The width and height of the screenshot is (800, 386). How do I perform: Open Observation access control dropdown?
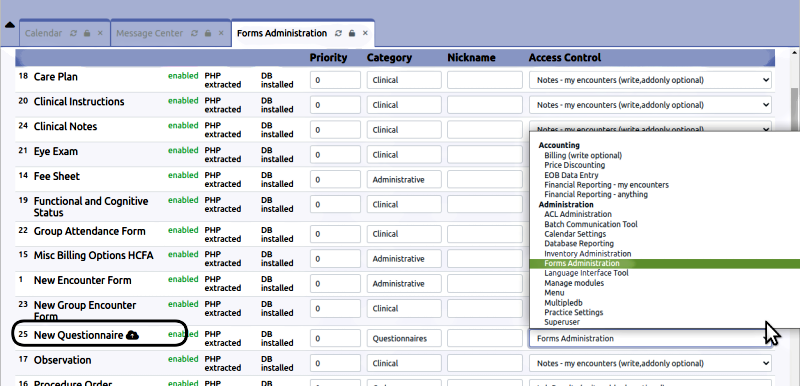[x=650, y=364]
